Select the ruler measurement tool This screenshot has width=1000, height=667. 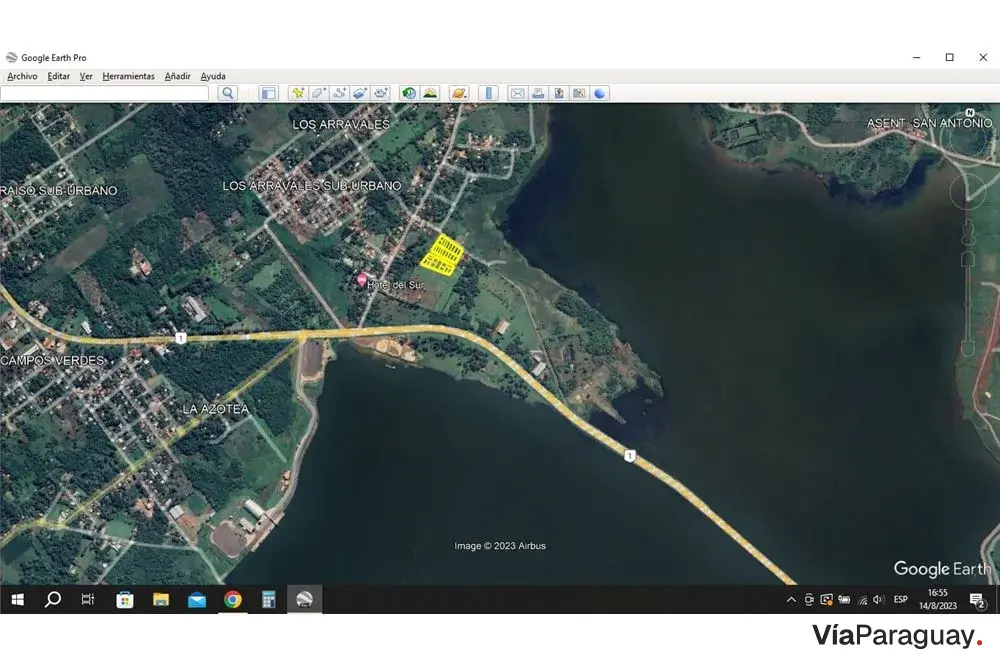coord(489,93)
